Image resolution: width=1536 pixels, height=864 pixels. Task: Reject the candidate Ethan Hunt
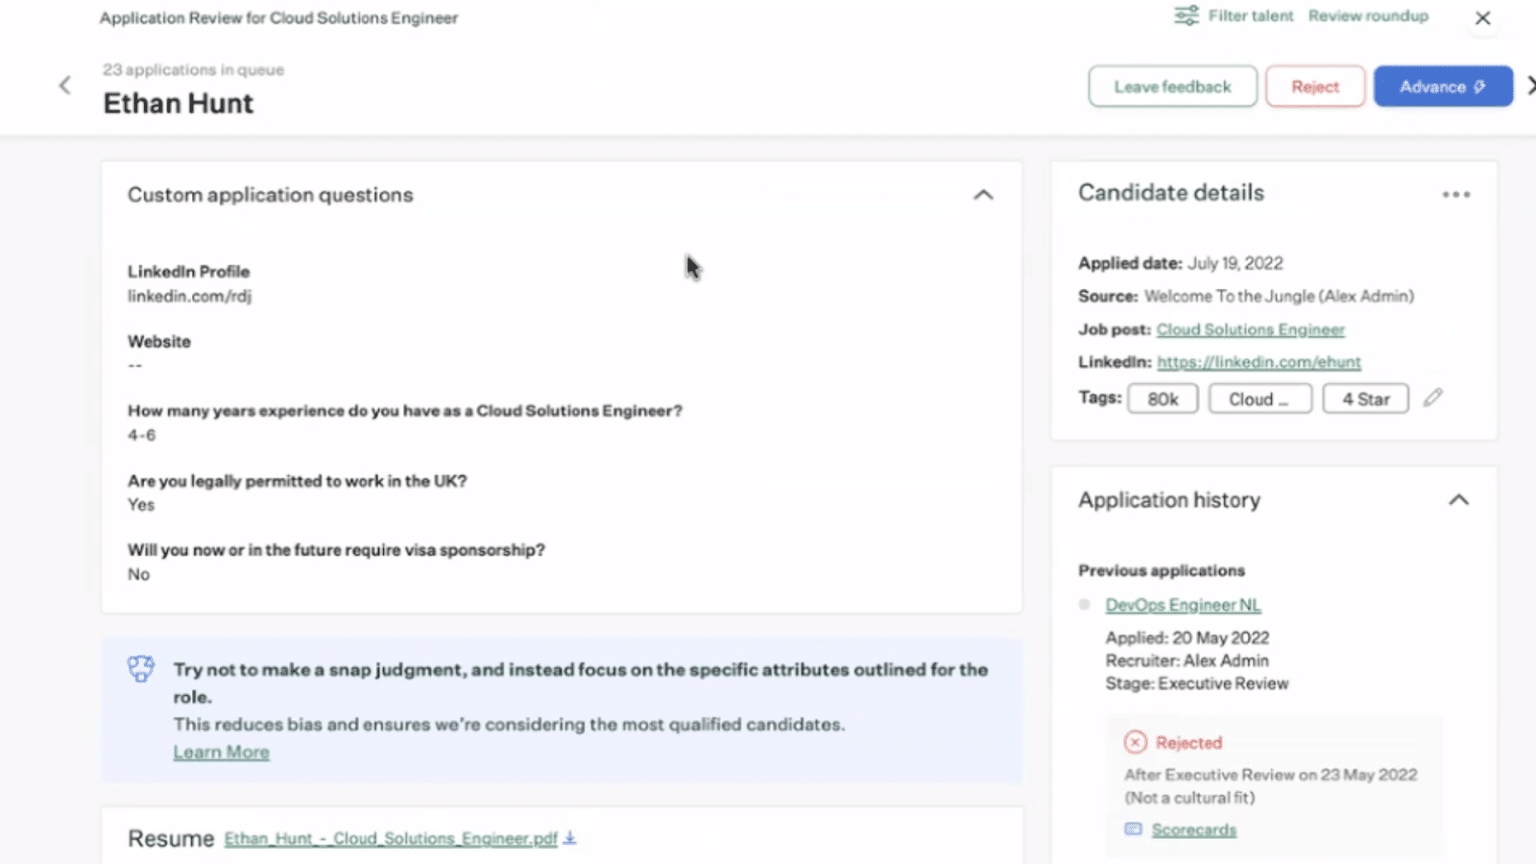point(1314,86)
